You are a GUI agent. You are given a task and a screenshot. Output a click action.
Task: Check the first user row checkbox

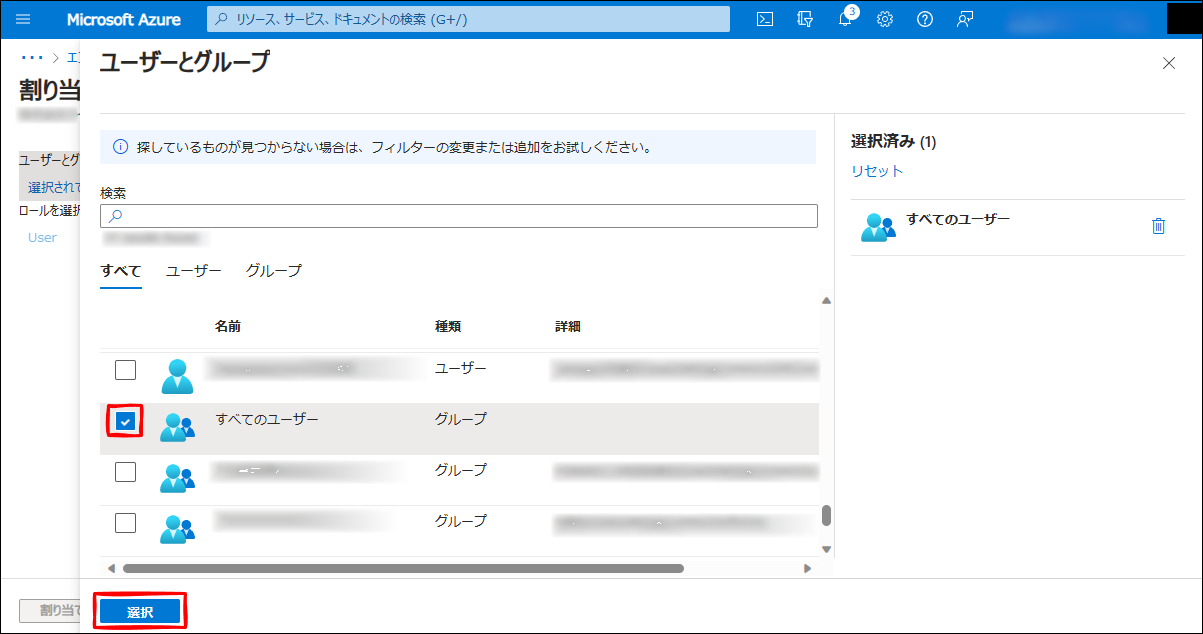pos(125,370)
